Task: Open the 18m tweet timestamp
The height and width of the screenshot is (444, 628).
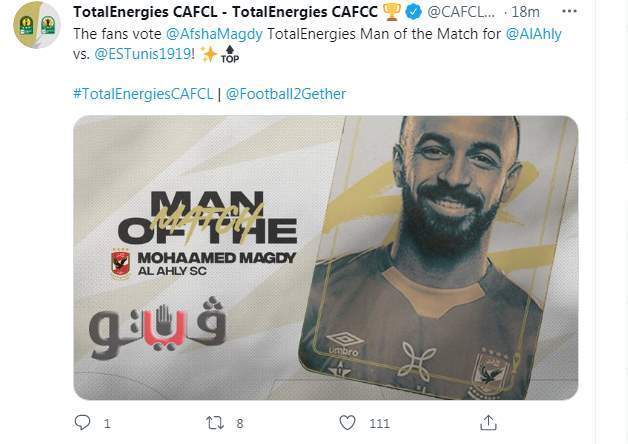Action: tap(525, 12)
